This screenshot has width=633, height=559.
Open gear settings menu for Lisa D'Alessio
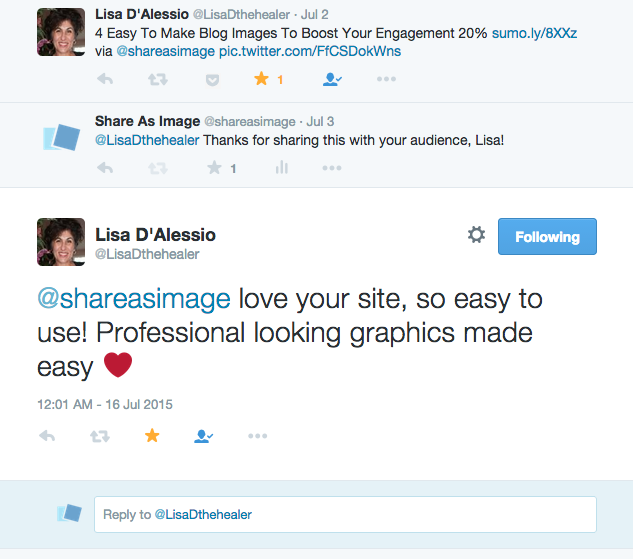point(476,234)
